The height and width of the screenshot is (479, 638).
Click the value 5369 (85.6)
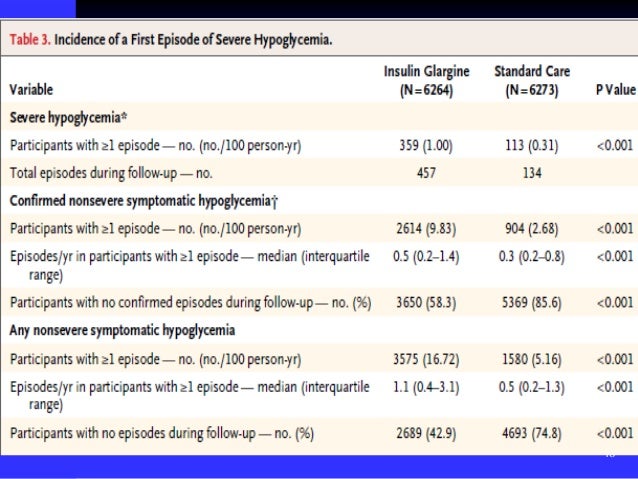(x=532, y=300)
